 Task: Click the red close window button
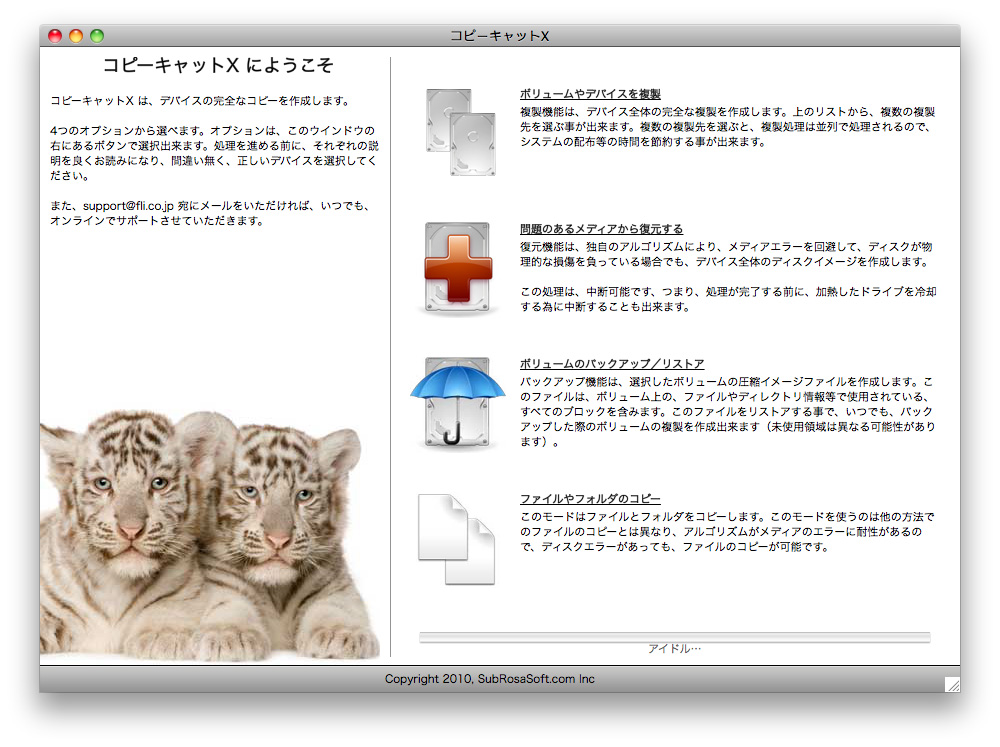point(55,36)
